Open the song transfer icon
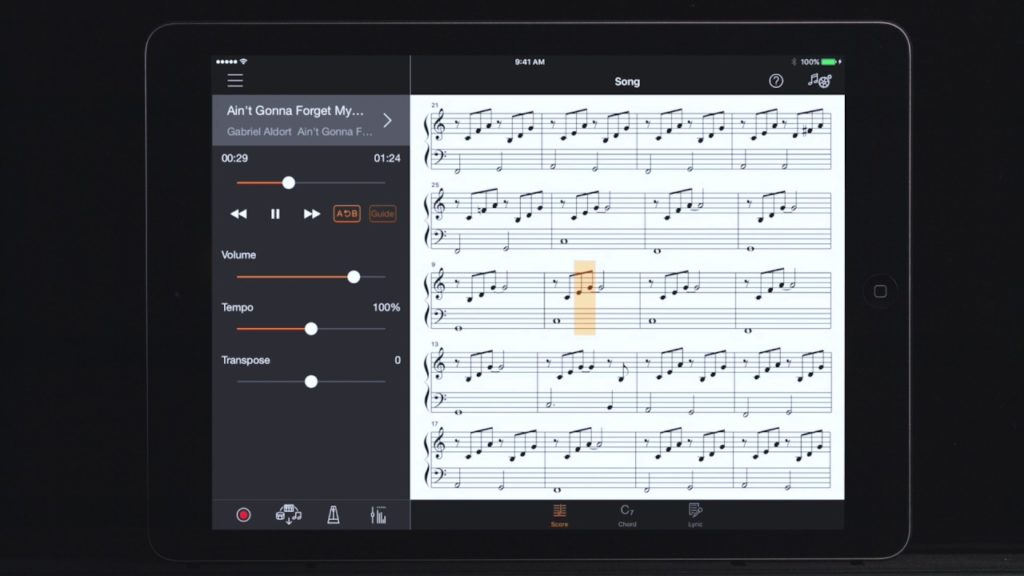 [291, 515]
